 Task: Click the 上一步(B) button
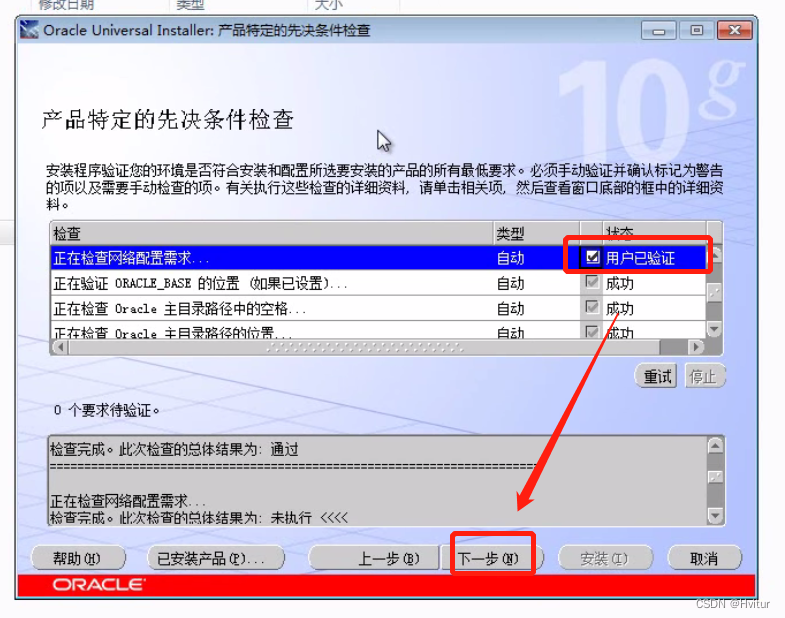(374, 558)
